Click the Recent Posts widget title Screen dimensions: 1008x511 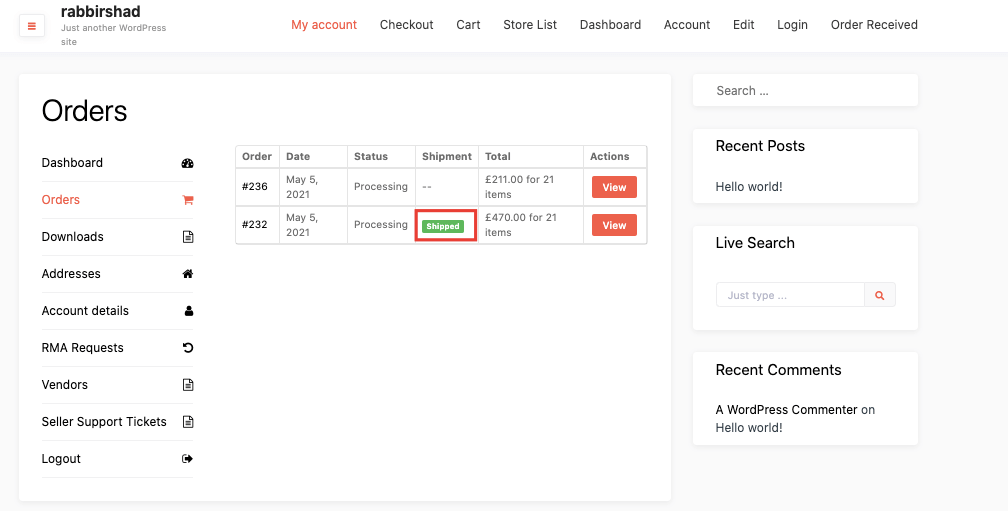pos(760,146)
